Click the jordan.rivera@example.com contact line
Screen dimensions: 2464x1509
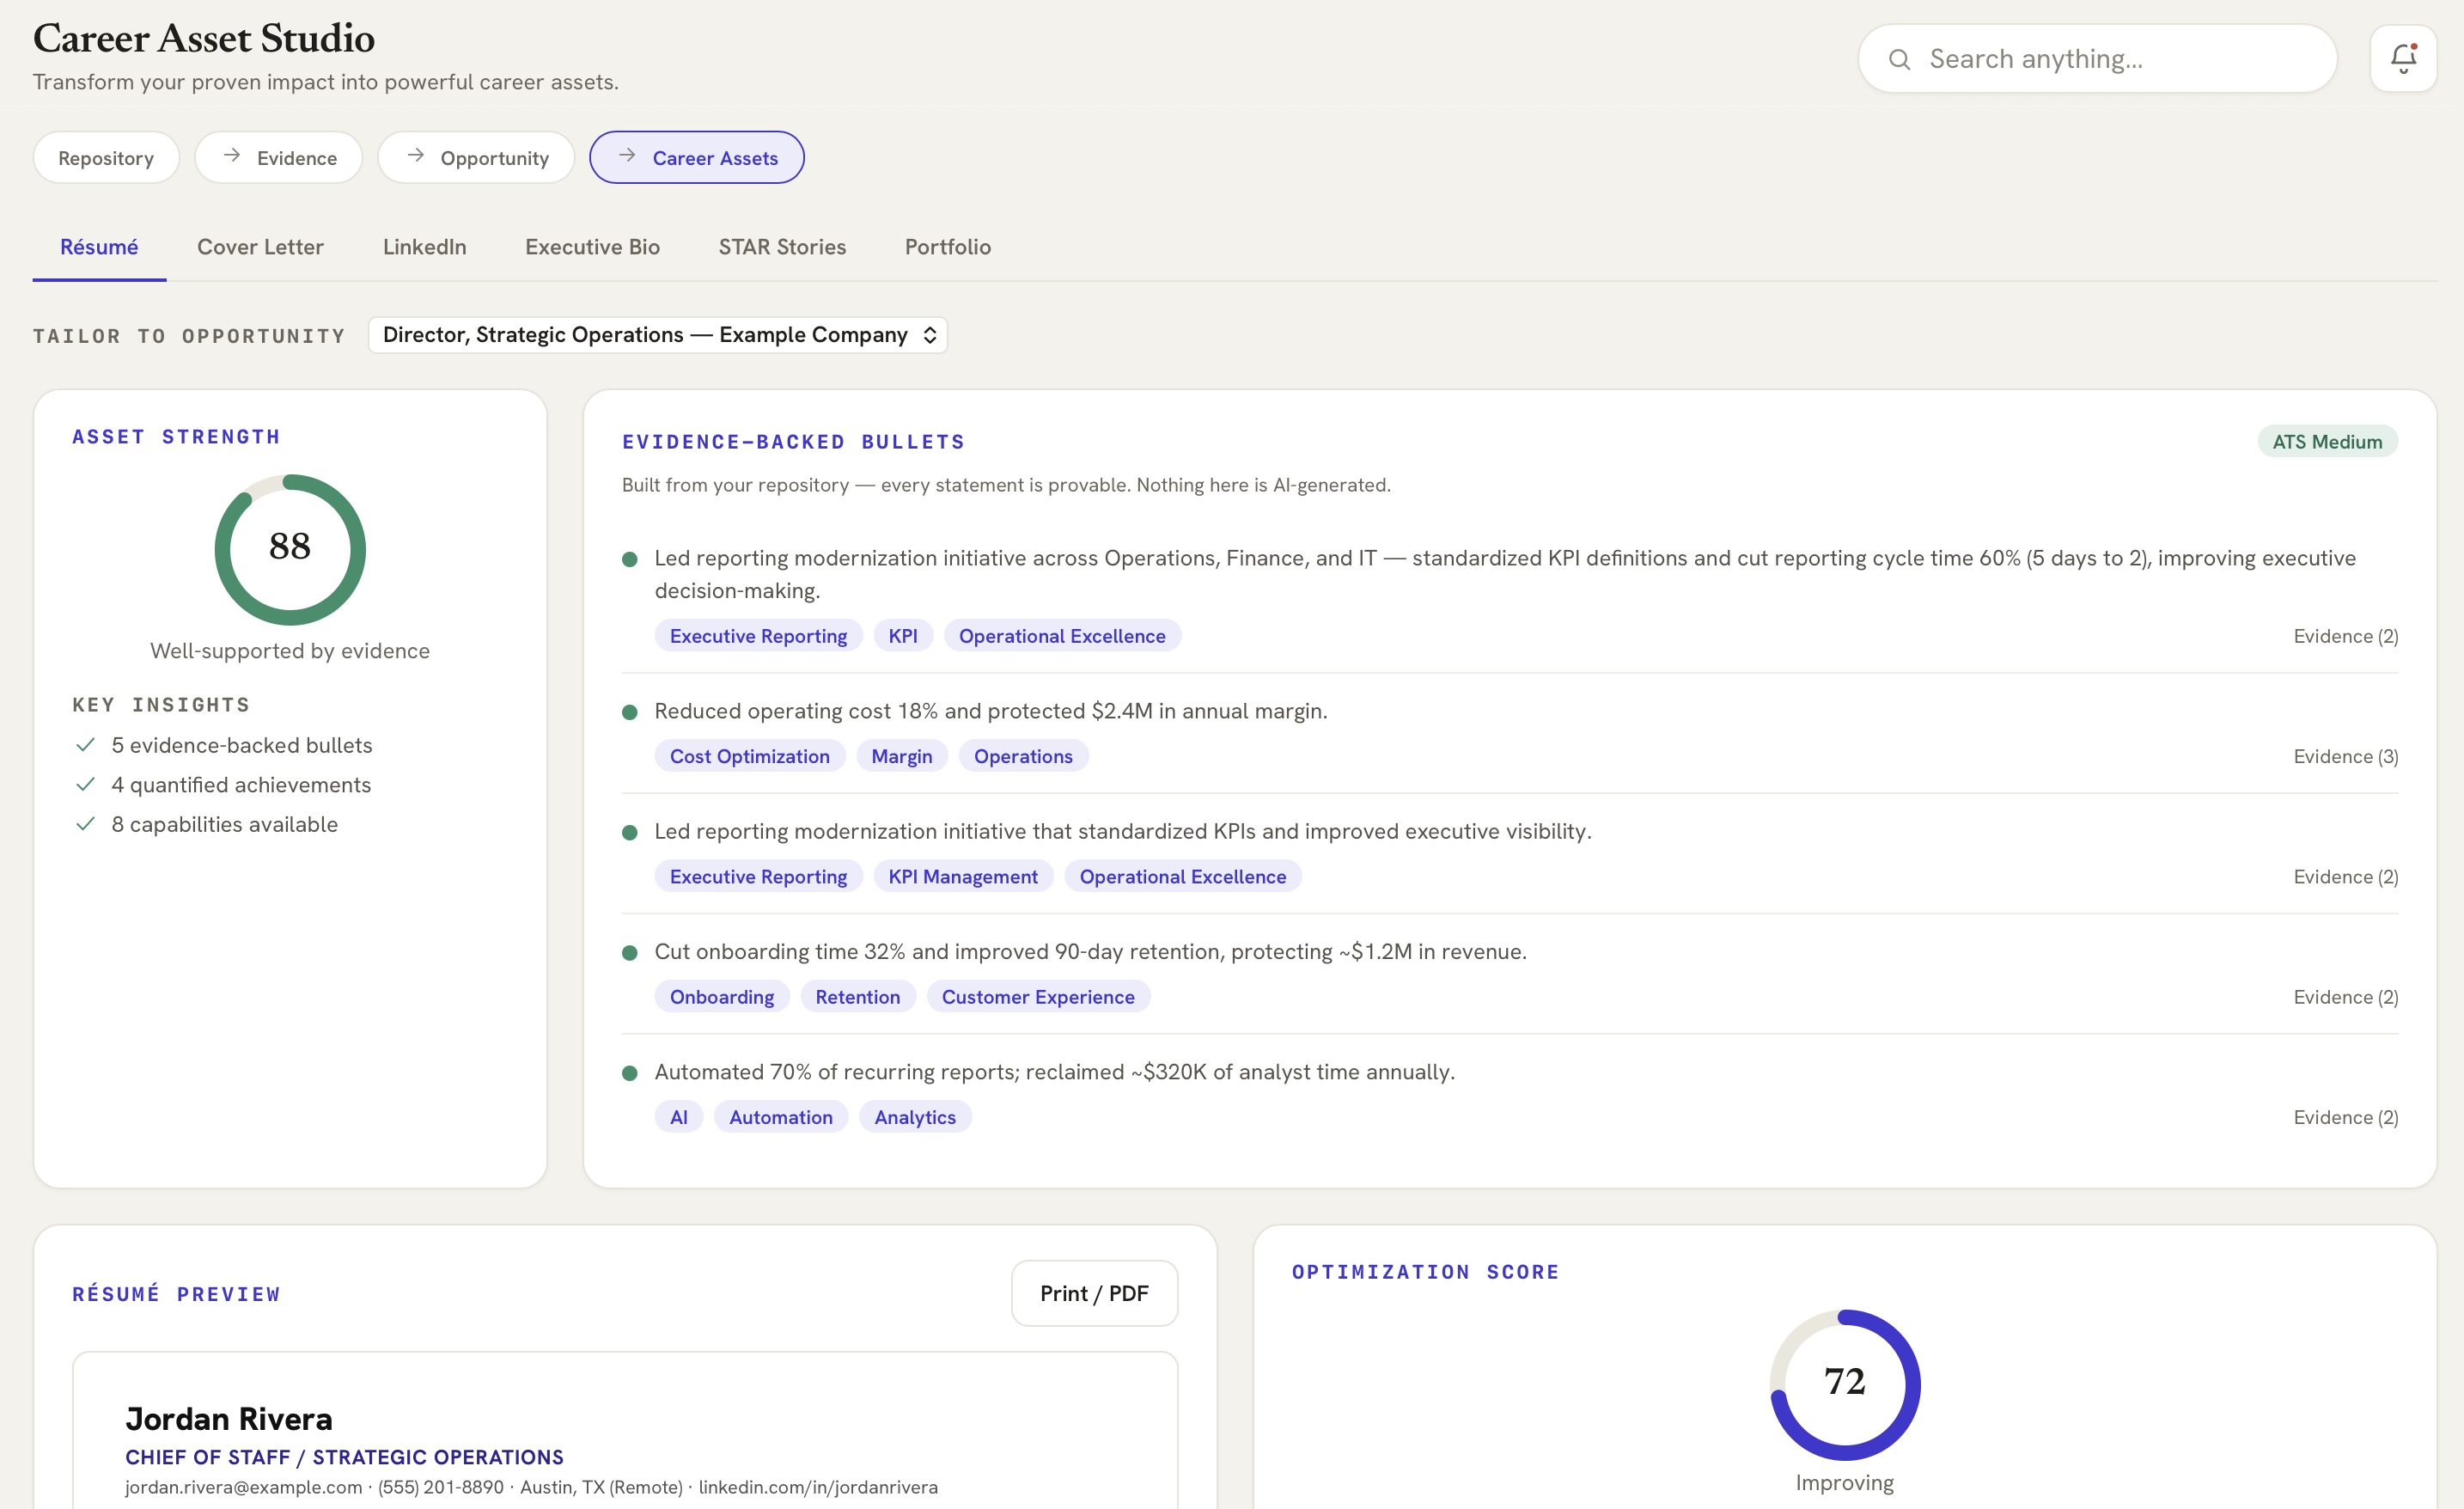pyautogui.click(x=531, y=1487)
